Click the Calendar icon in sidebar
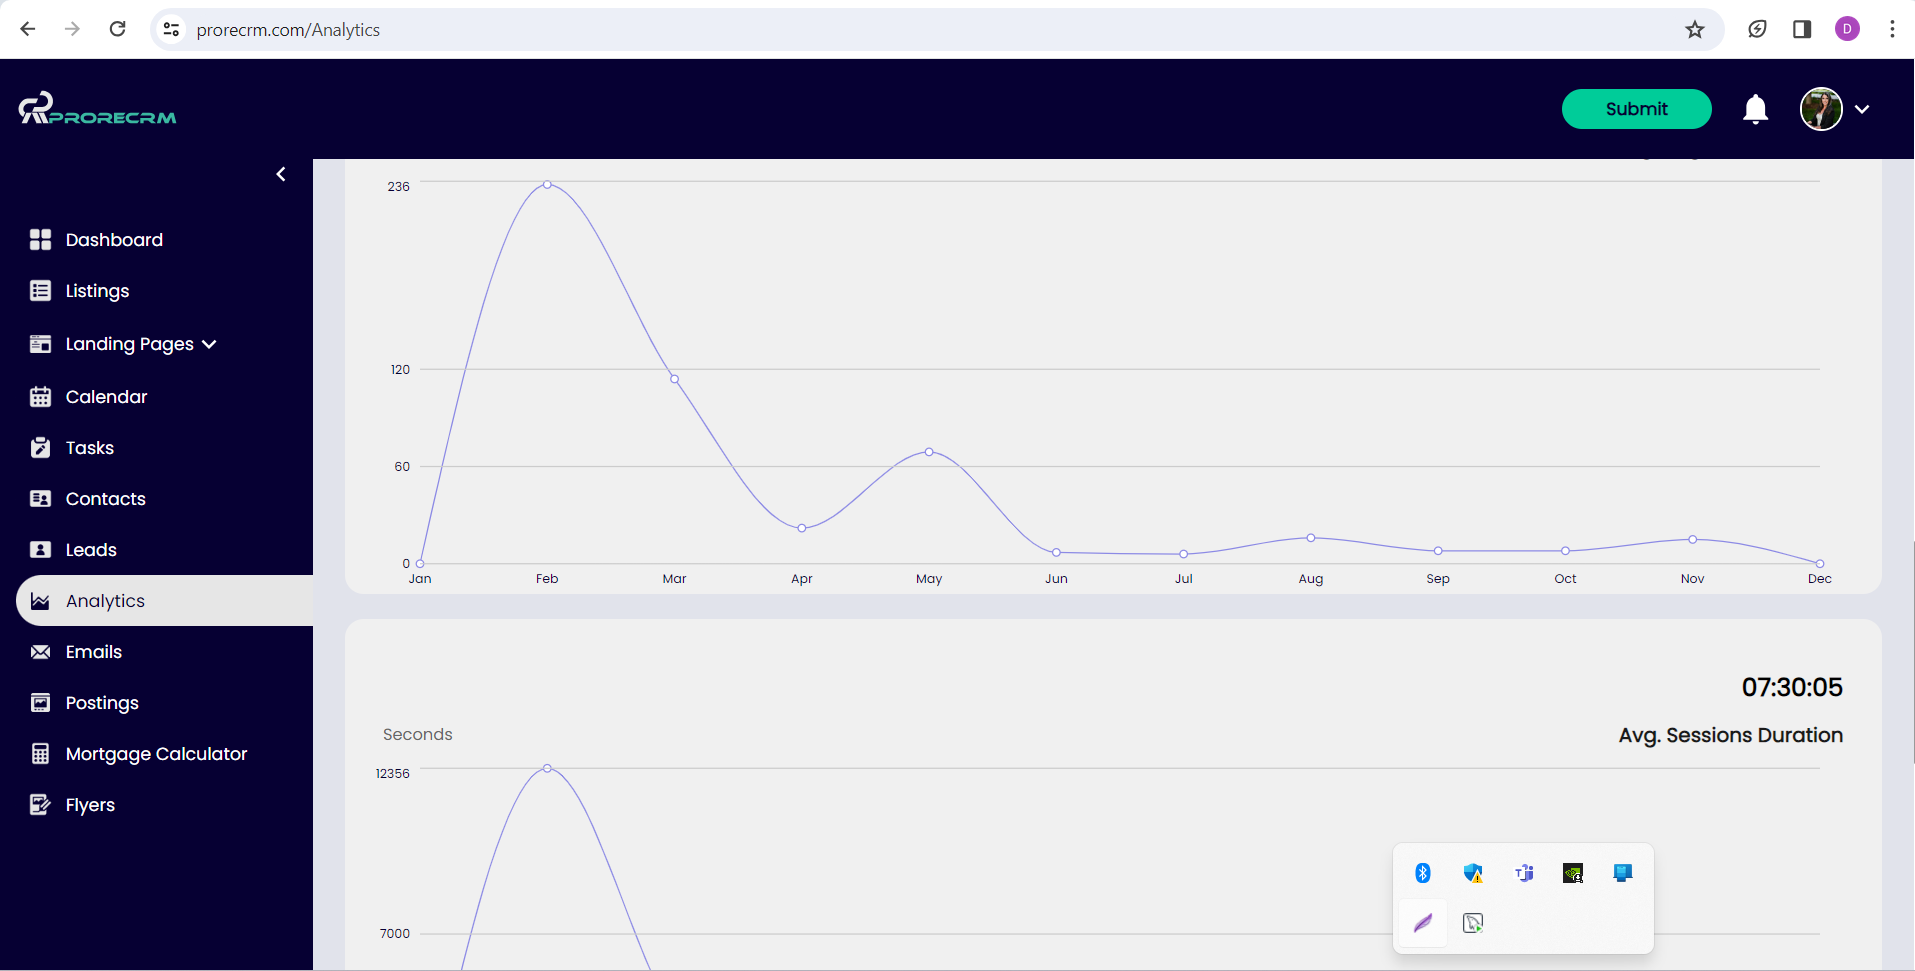Image resolution: width=1915 pixels, height=971 pixels. click(40, 397)
